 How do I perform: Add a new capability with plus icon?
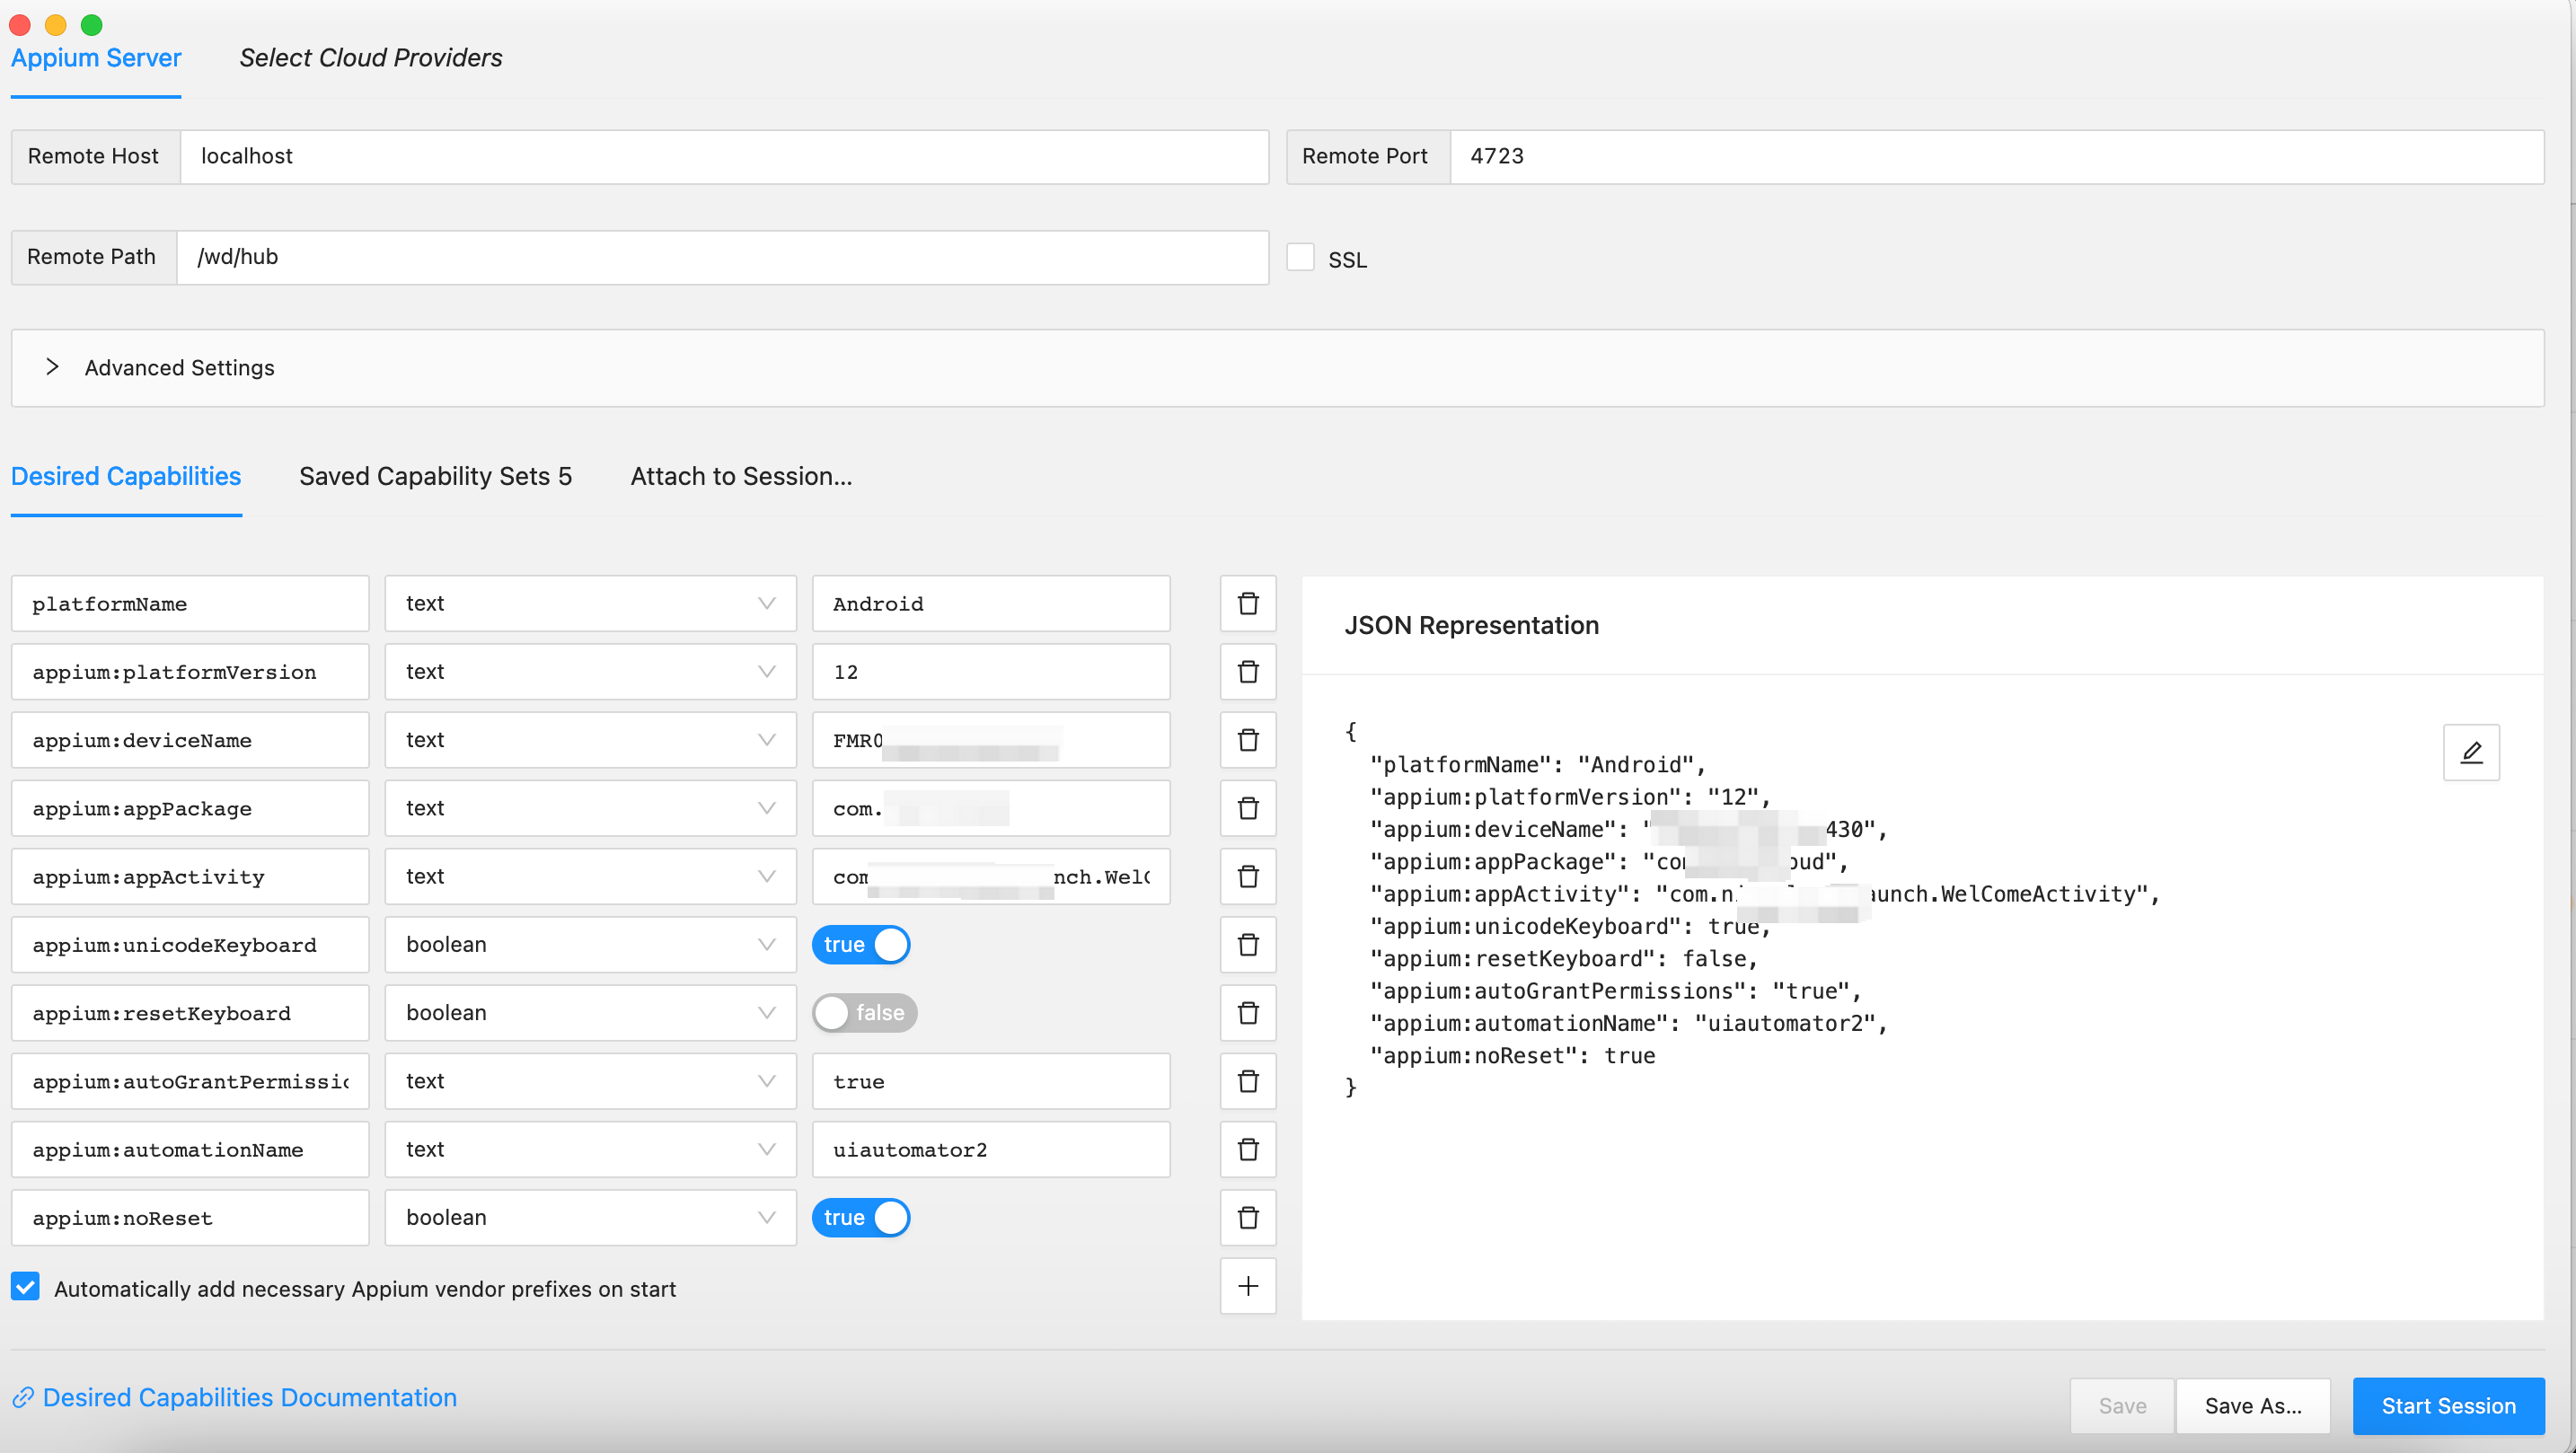click(x=1247, y=1286)
